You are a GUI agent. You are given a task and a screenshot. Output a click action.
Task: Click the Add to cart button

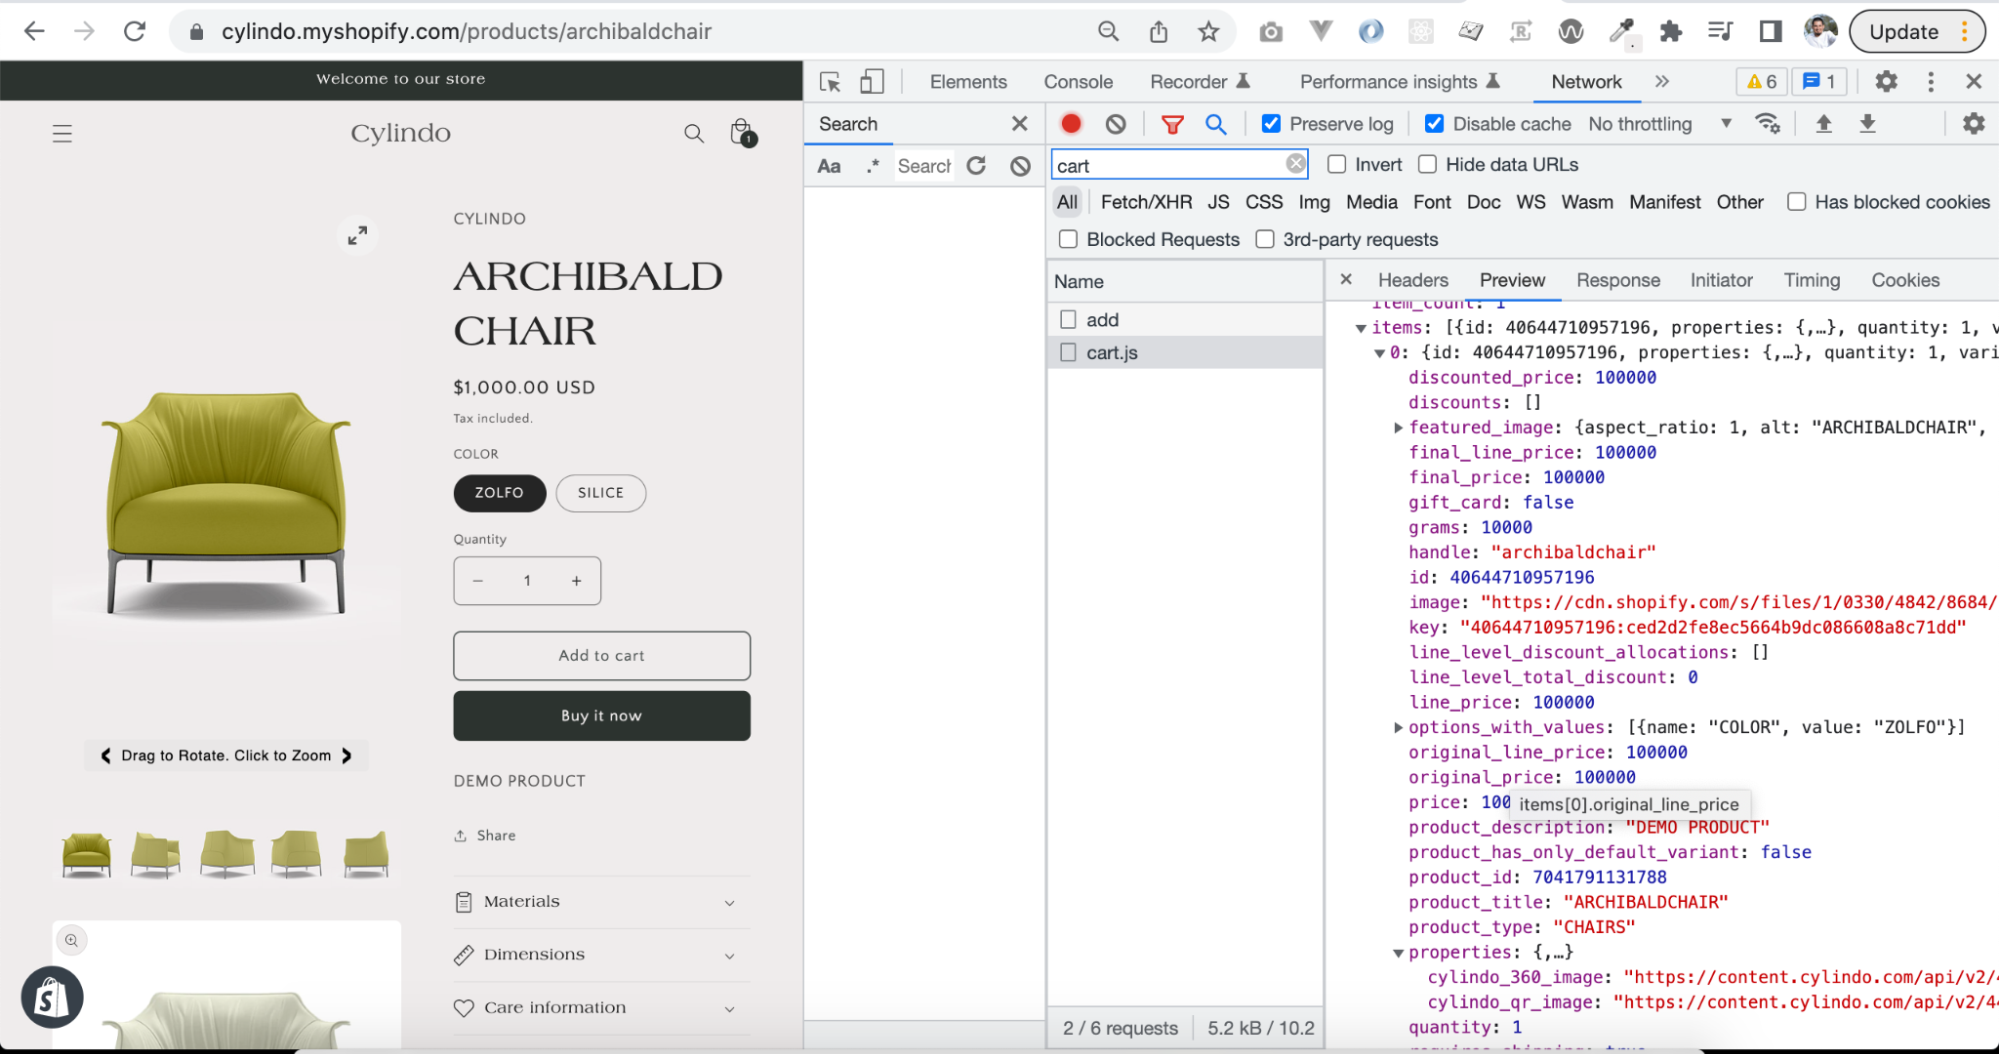click(x=601, y=656)
